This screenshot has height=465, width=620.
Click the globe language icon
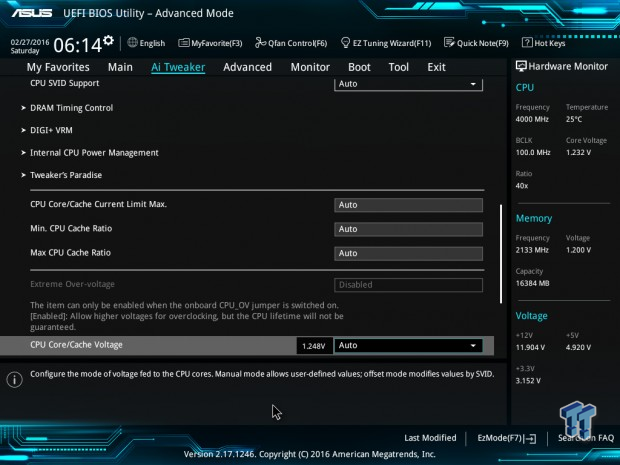tap(132, 43)
